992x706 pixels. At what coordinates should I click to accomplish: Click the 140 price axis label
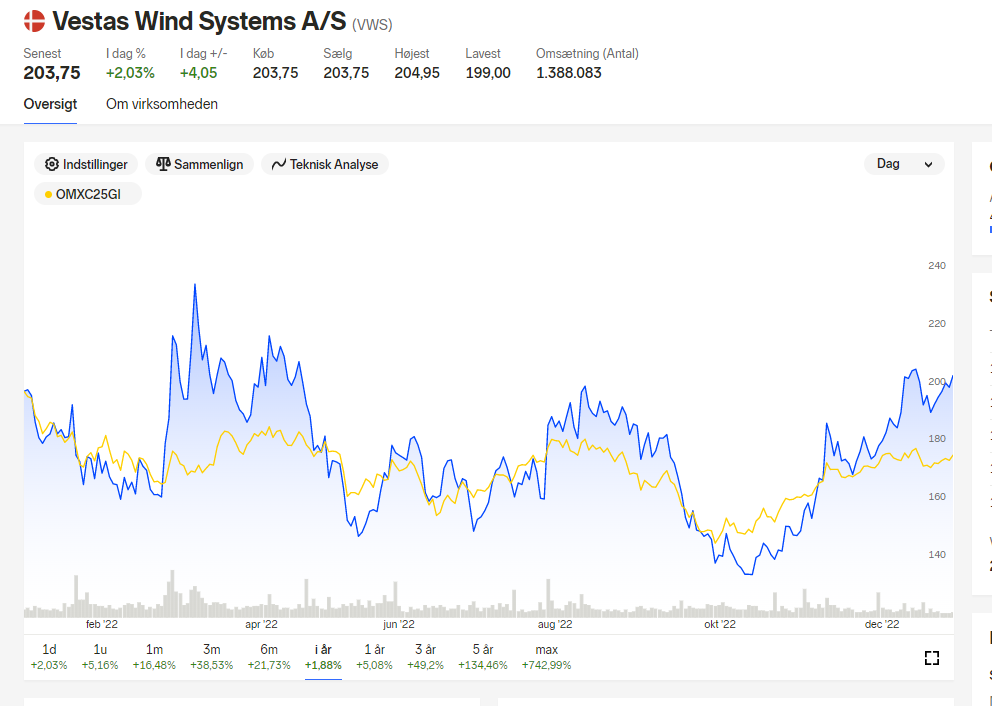tap(937, 555)
